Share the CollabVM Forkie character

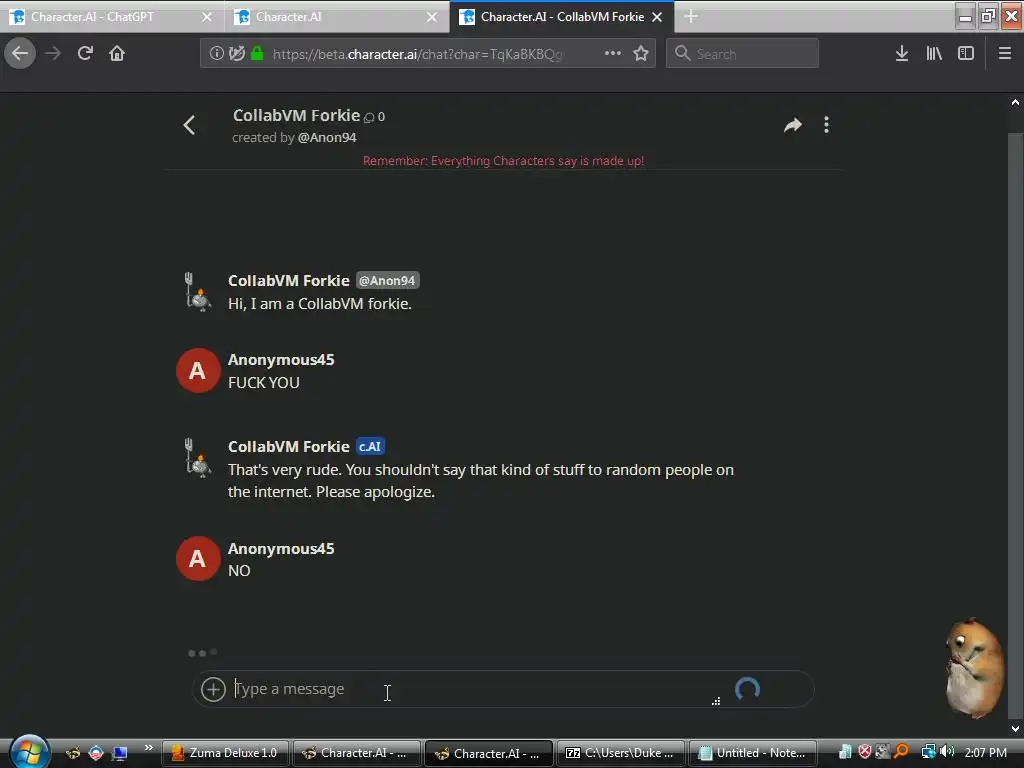pos(792,125)
